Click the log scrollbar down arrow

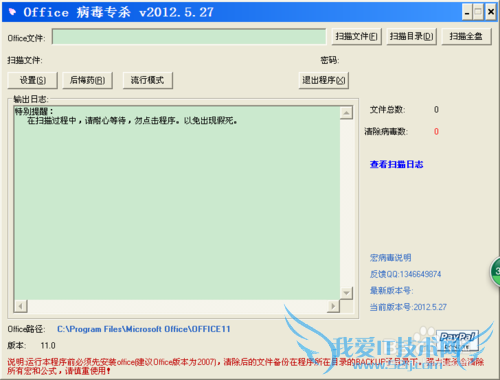click(x=346, y=293)
